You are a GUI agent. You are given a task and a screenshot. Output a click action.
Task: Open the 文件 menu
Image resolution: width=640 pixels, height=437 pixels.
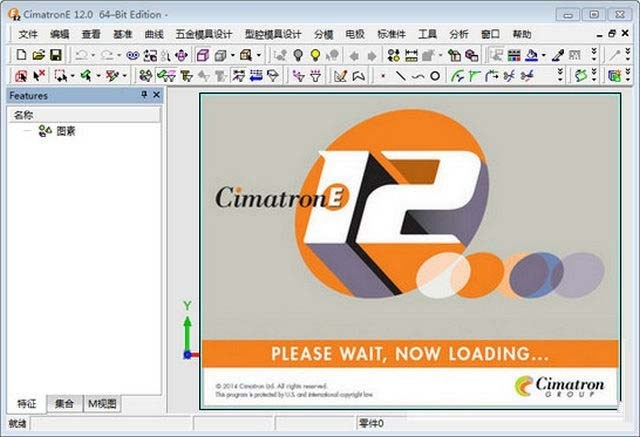click(27, 34)
